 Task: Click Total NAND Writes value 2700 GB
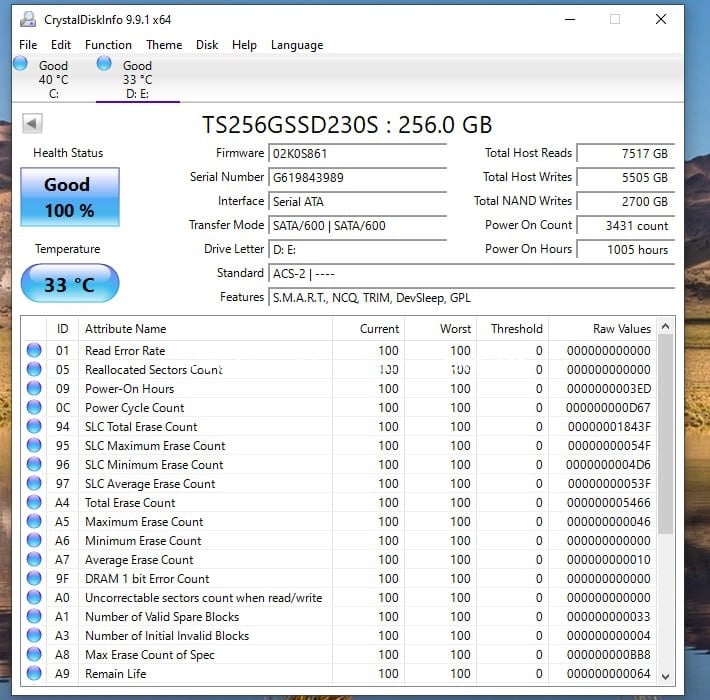tap(626, 201)
